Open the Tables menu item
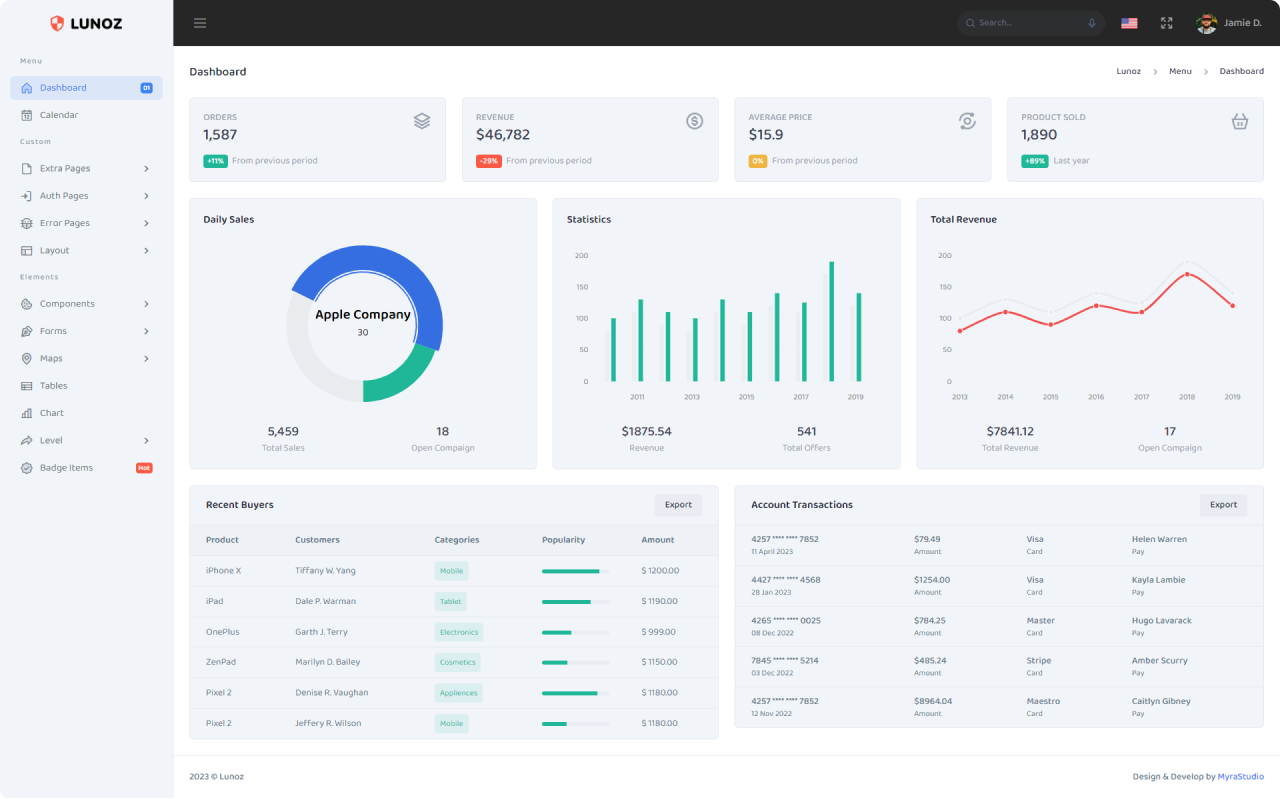Viewport: 1280px width, 799px height. (x=53, y=386)
